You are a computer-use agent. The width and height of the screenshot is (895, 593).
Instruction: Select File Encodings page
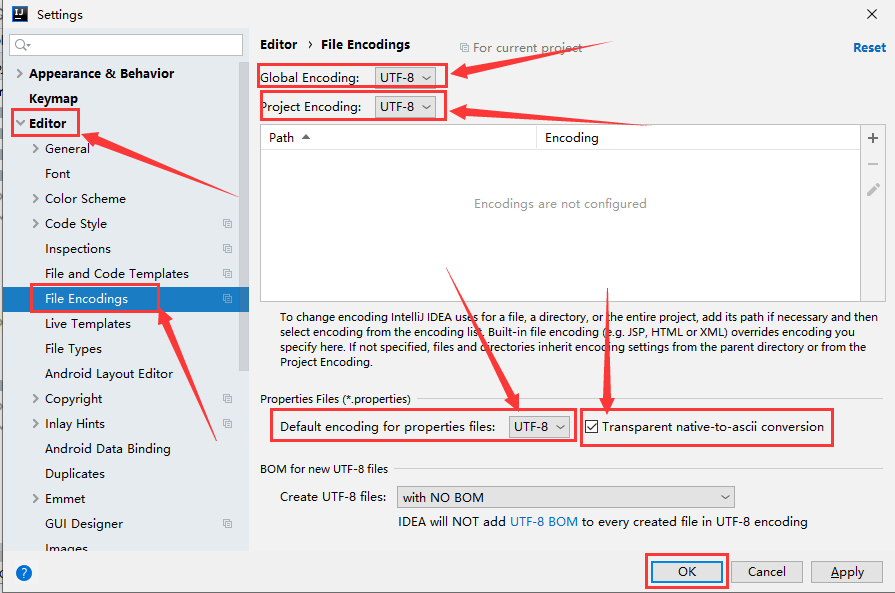86,298
